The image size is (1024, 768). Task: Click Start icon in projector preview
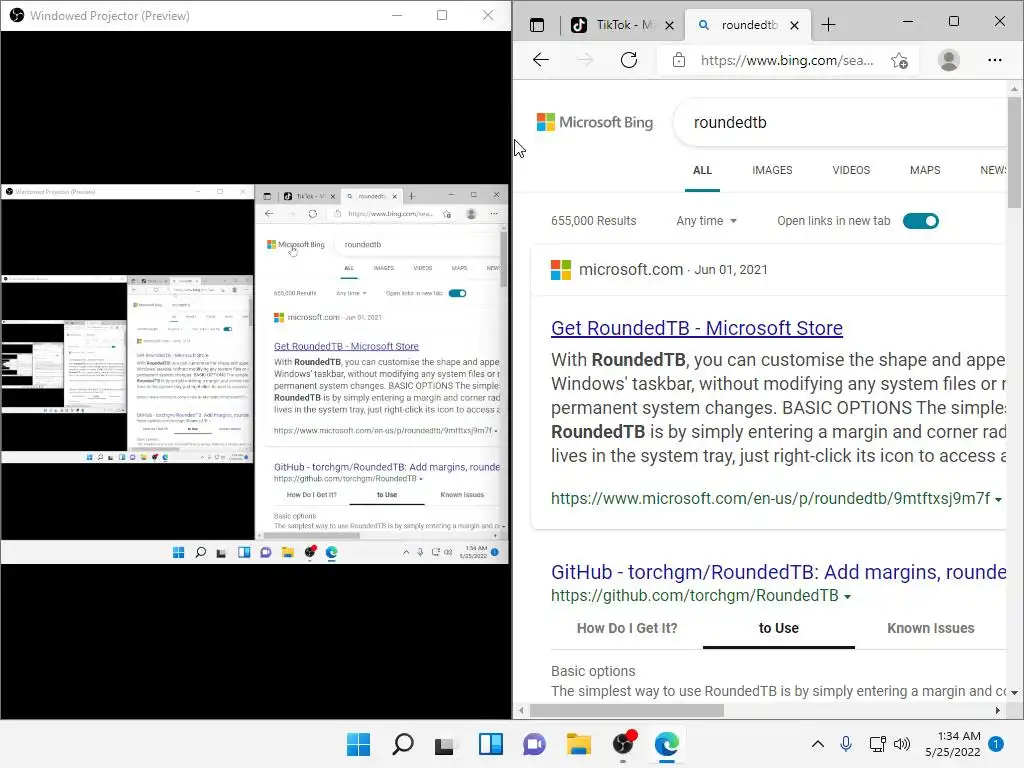click(178, 552)
